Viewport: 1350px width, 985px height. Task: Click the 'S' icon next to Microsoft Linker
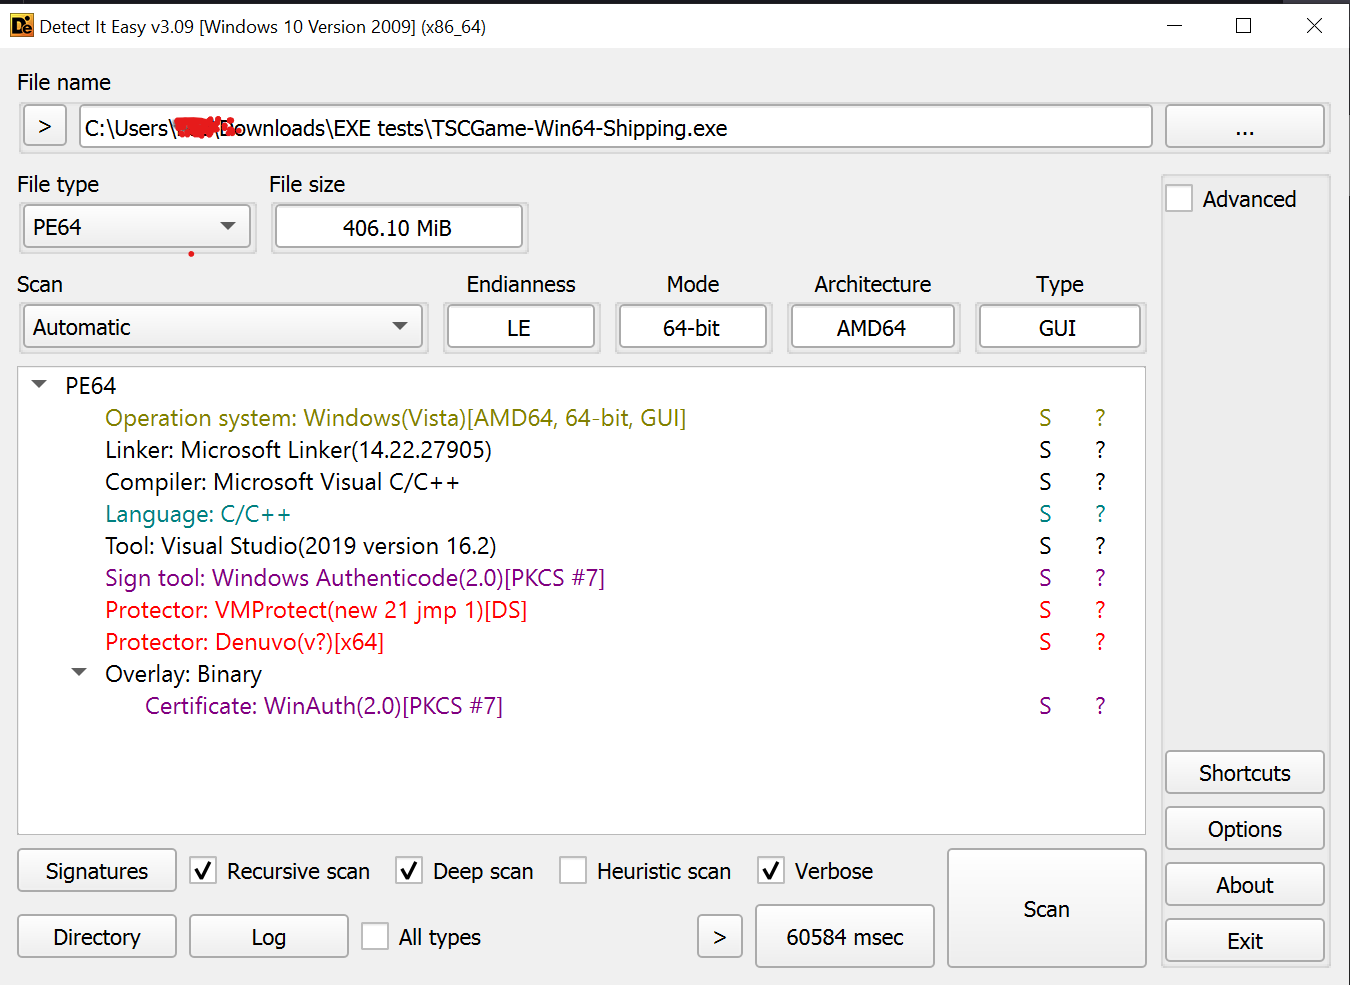point(1045,450)
